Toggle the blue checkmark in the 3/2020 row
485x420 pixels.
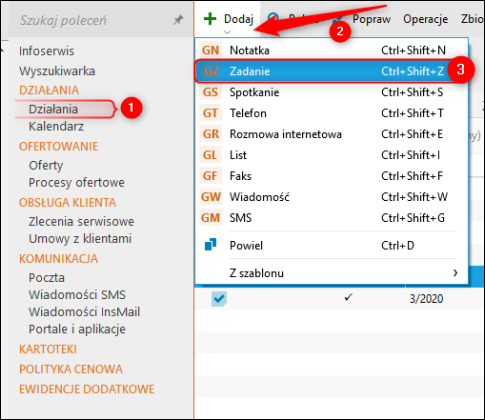tap(219, 299)
